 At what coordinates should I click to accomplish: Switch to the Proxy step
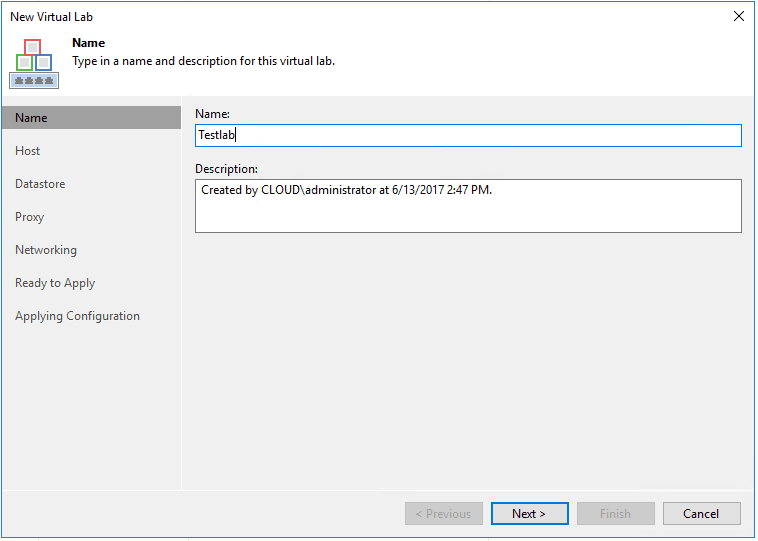(x=30, y=217)
